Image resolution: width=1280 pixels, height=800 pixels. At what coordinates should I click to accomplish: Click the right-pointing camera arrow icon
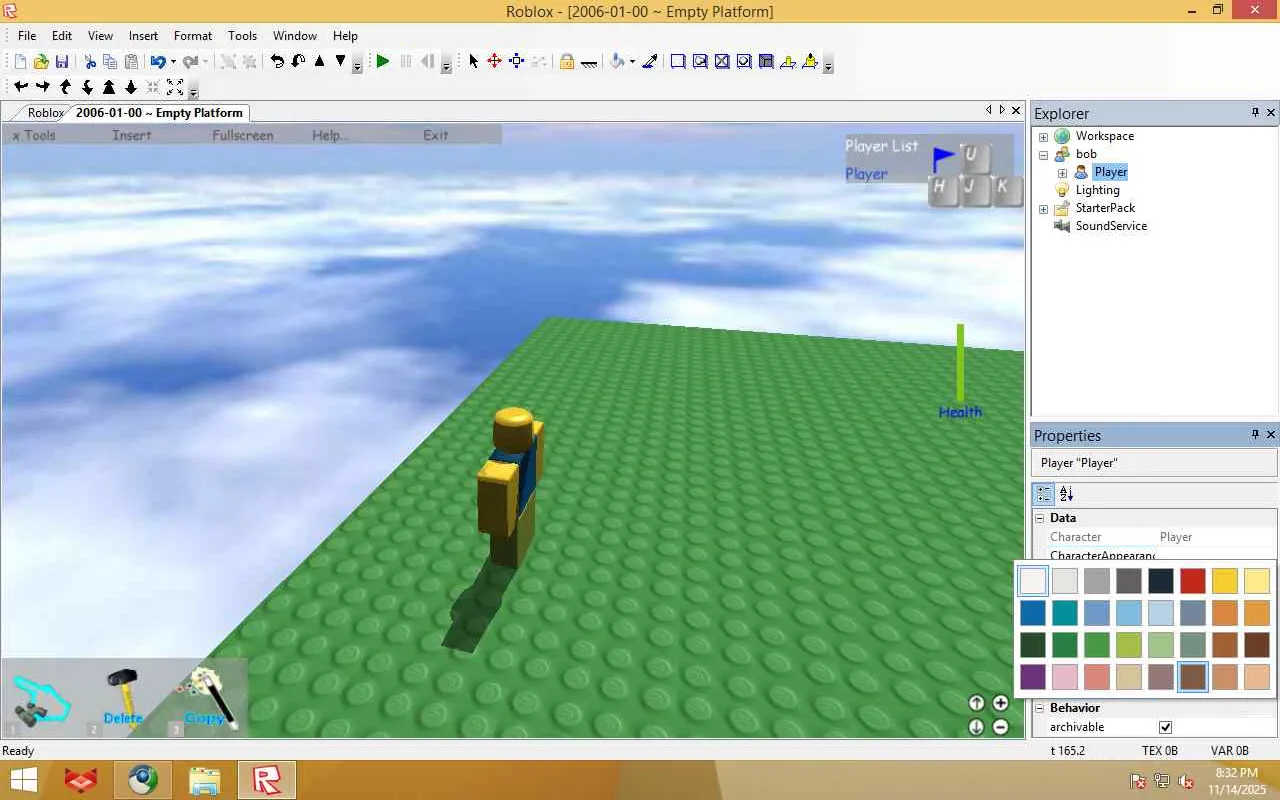pyautogui.click(x=43, y=87)
